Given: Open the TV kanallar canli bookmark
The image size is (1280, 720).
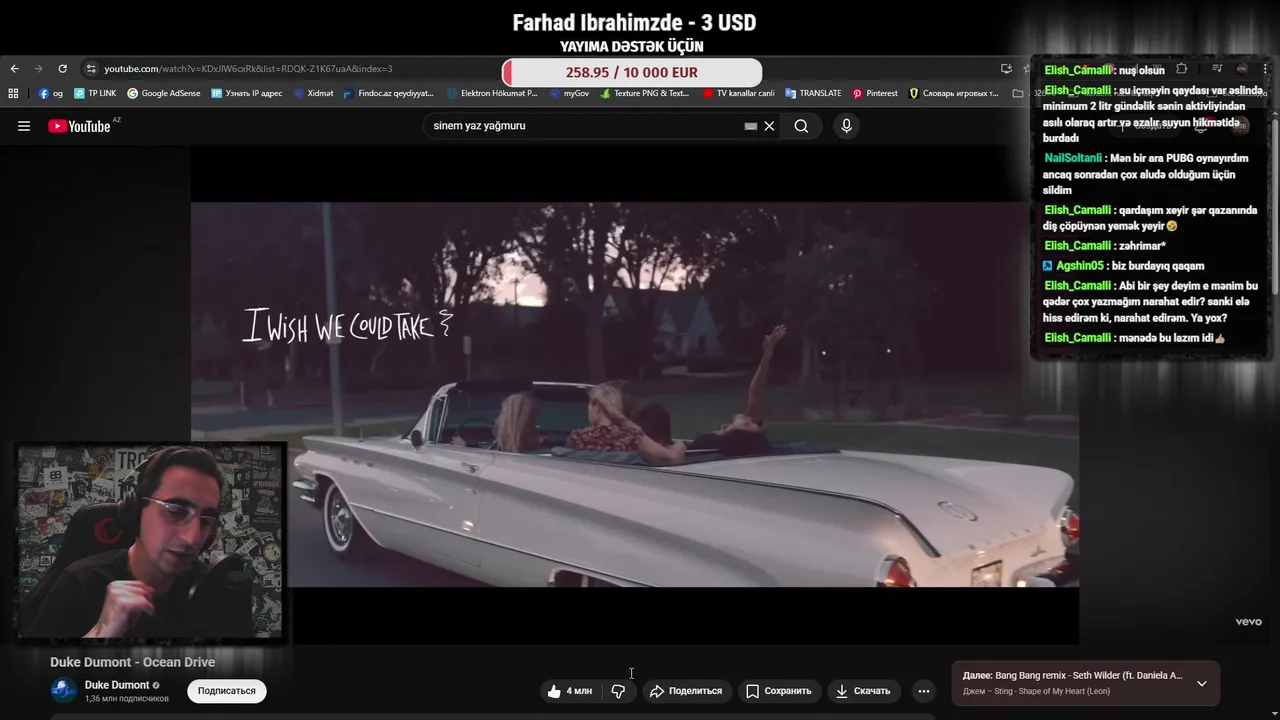Looking at the screenshot, I should pos(738,93).
